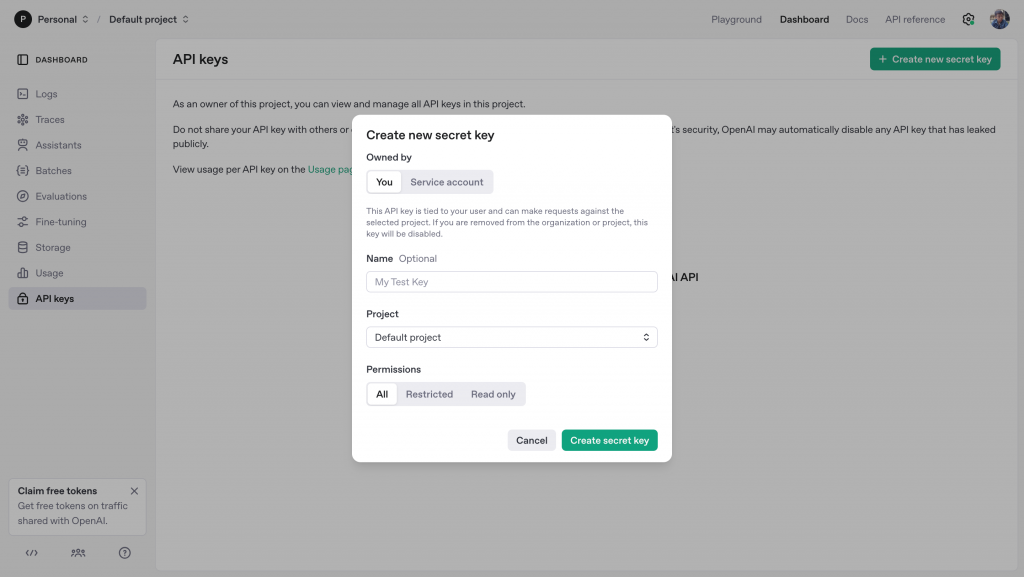Select the Service account owner option
Image resolution: width=1024 pixels, height=577 pixels.
446,182
